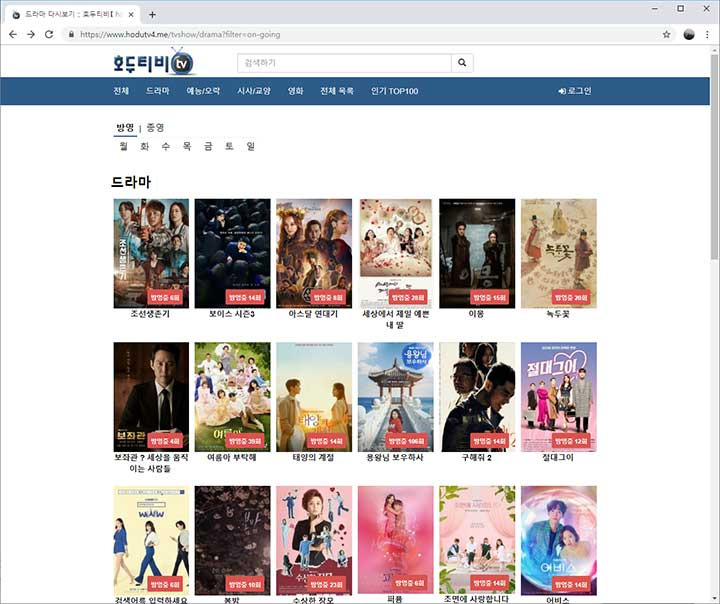Filter by Saturday with 토
The width and height of the screenshot is (720, 604).
(229, 147)
